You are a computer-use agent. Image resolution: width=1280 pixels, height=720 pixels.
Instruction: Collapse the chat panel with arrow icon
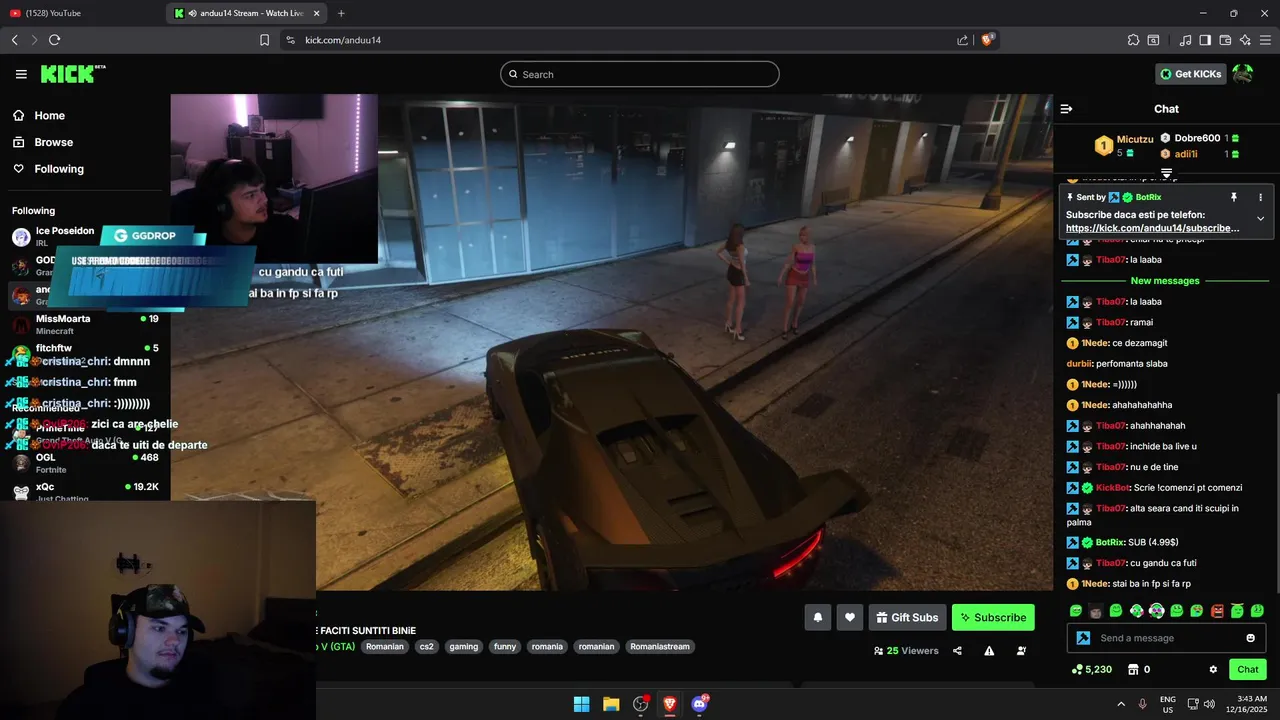coord(1066,109)
